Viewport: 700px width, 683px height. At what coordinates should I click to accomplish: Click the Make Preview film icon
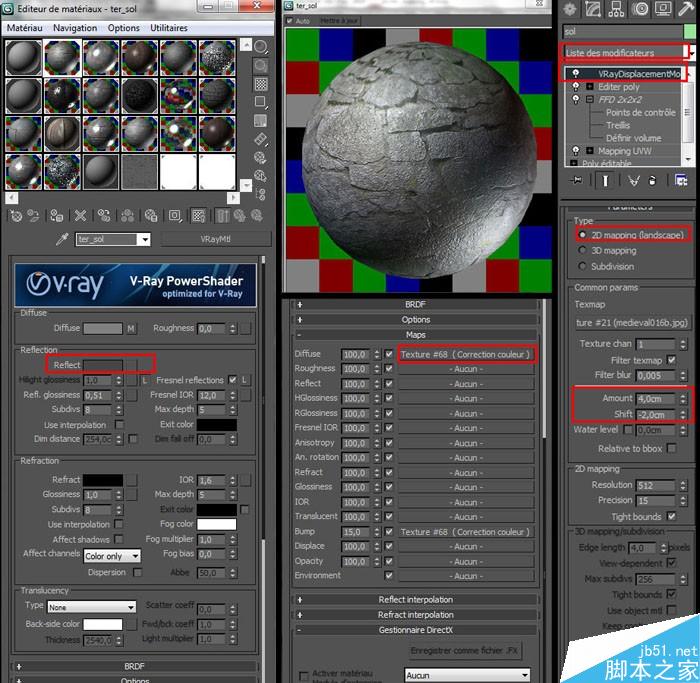click(x=261, y=140)
